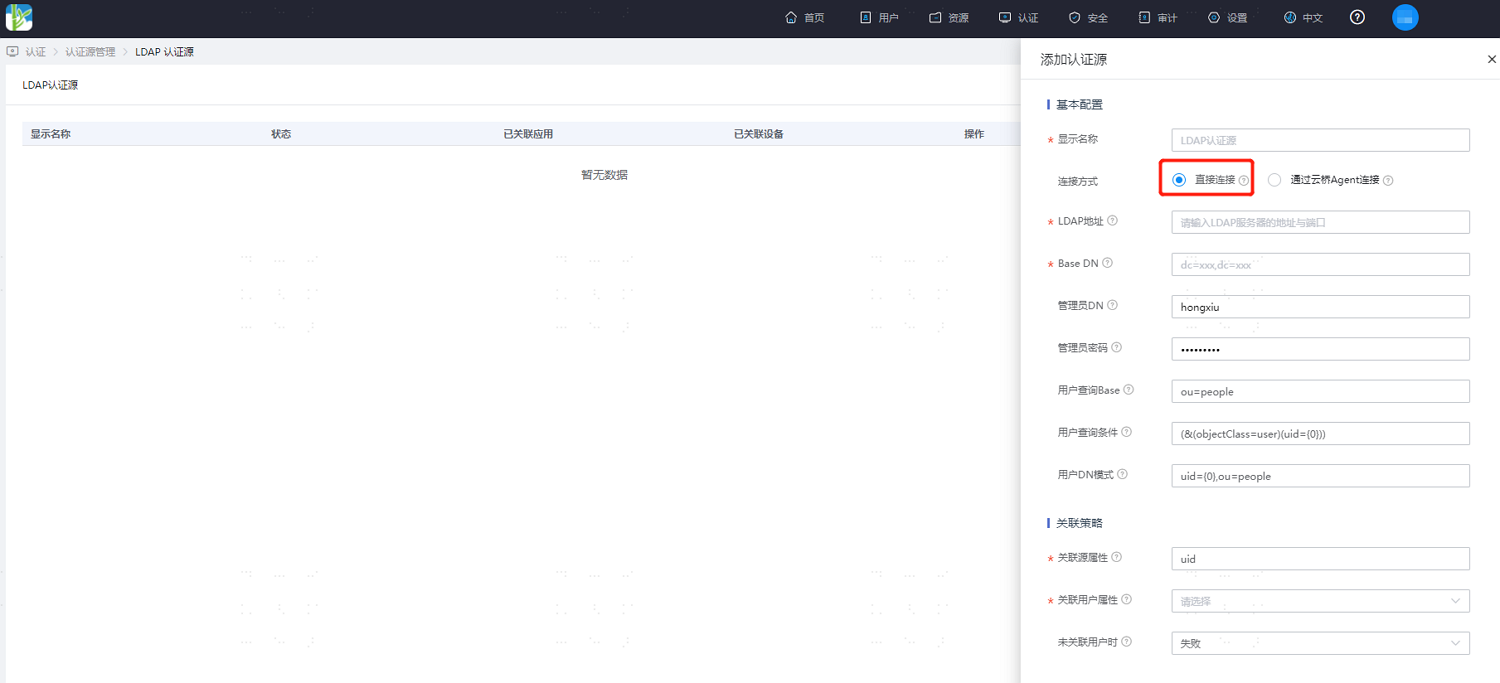1500x683 pixels.
Task: Open the 未关联用户时 dropdown showing 失败
Action: click(x=1320, y=643)
